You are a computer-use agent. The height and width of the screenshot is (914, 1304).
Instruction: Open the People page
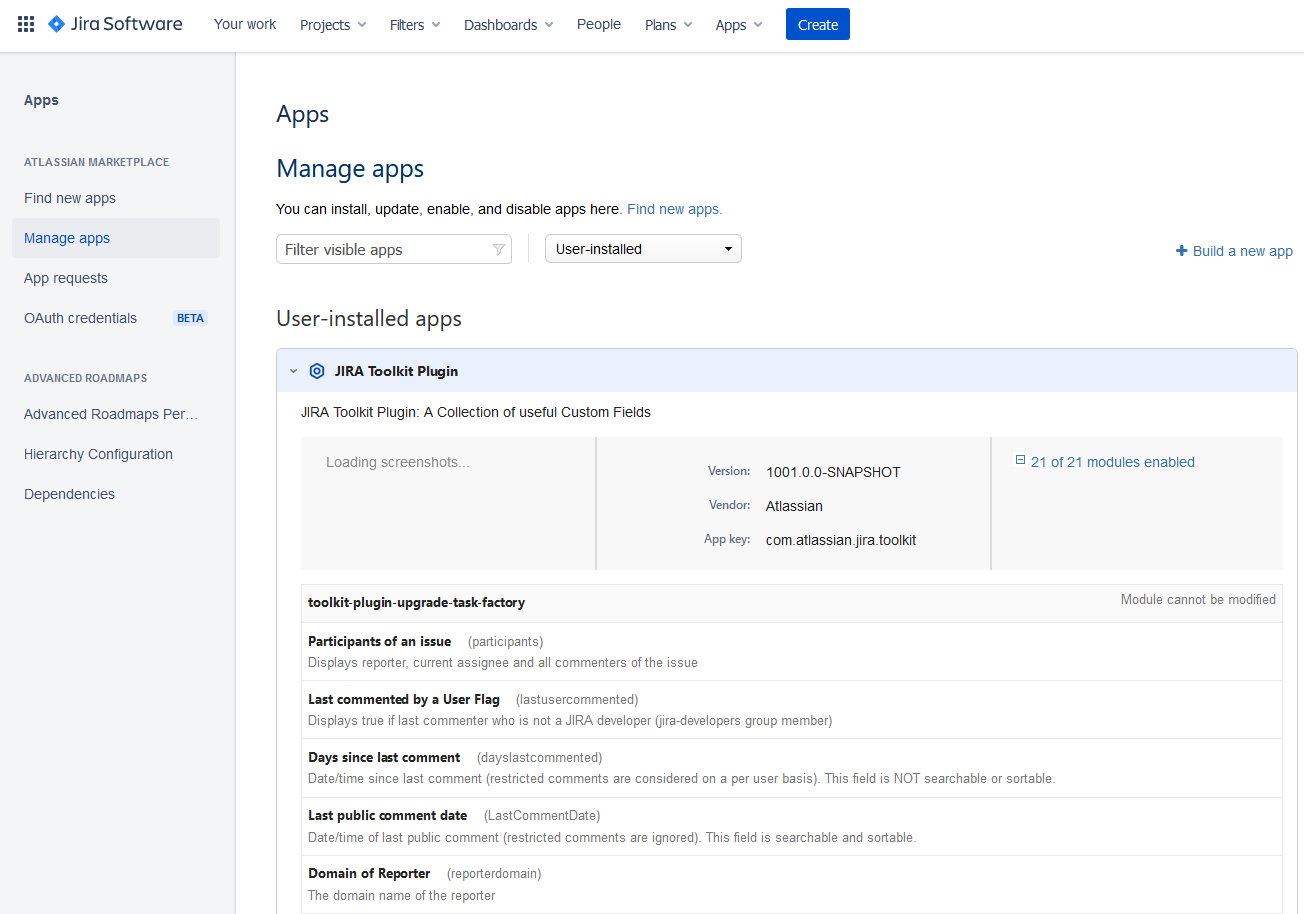click(x=599, y=24)
